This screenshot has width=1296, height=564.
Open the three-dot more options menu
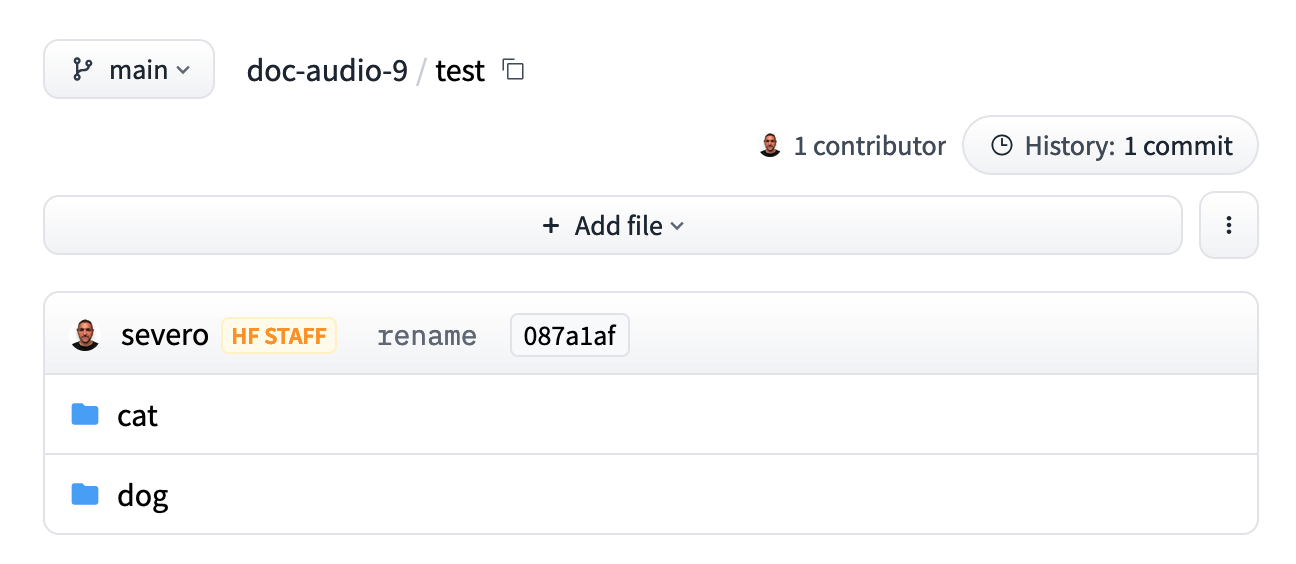coord(1228,225)
